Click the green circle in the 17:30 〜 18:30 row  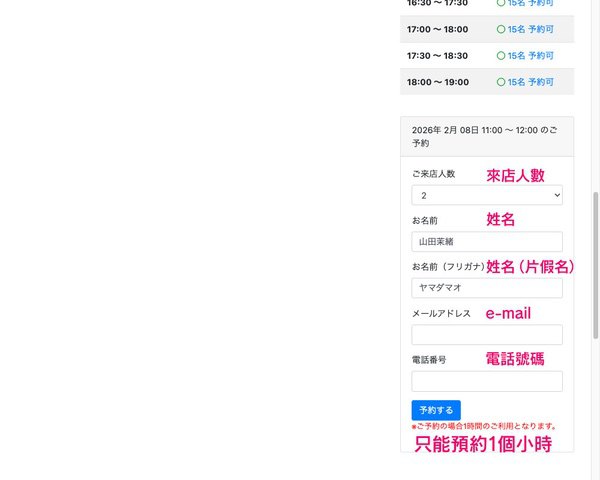click(501, 55)
